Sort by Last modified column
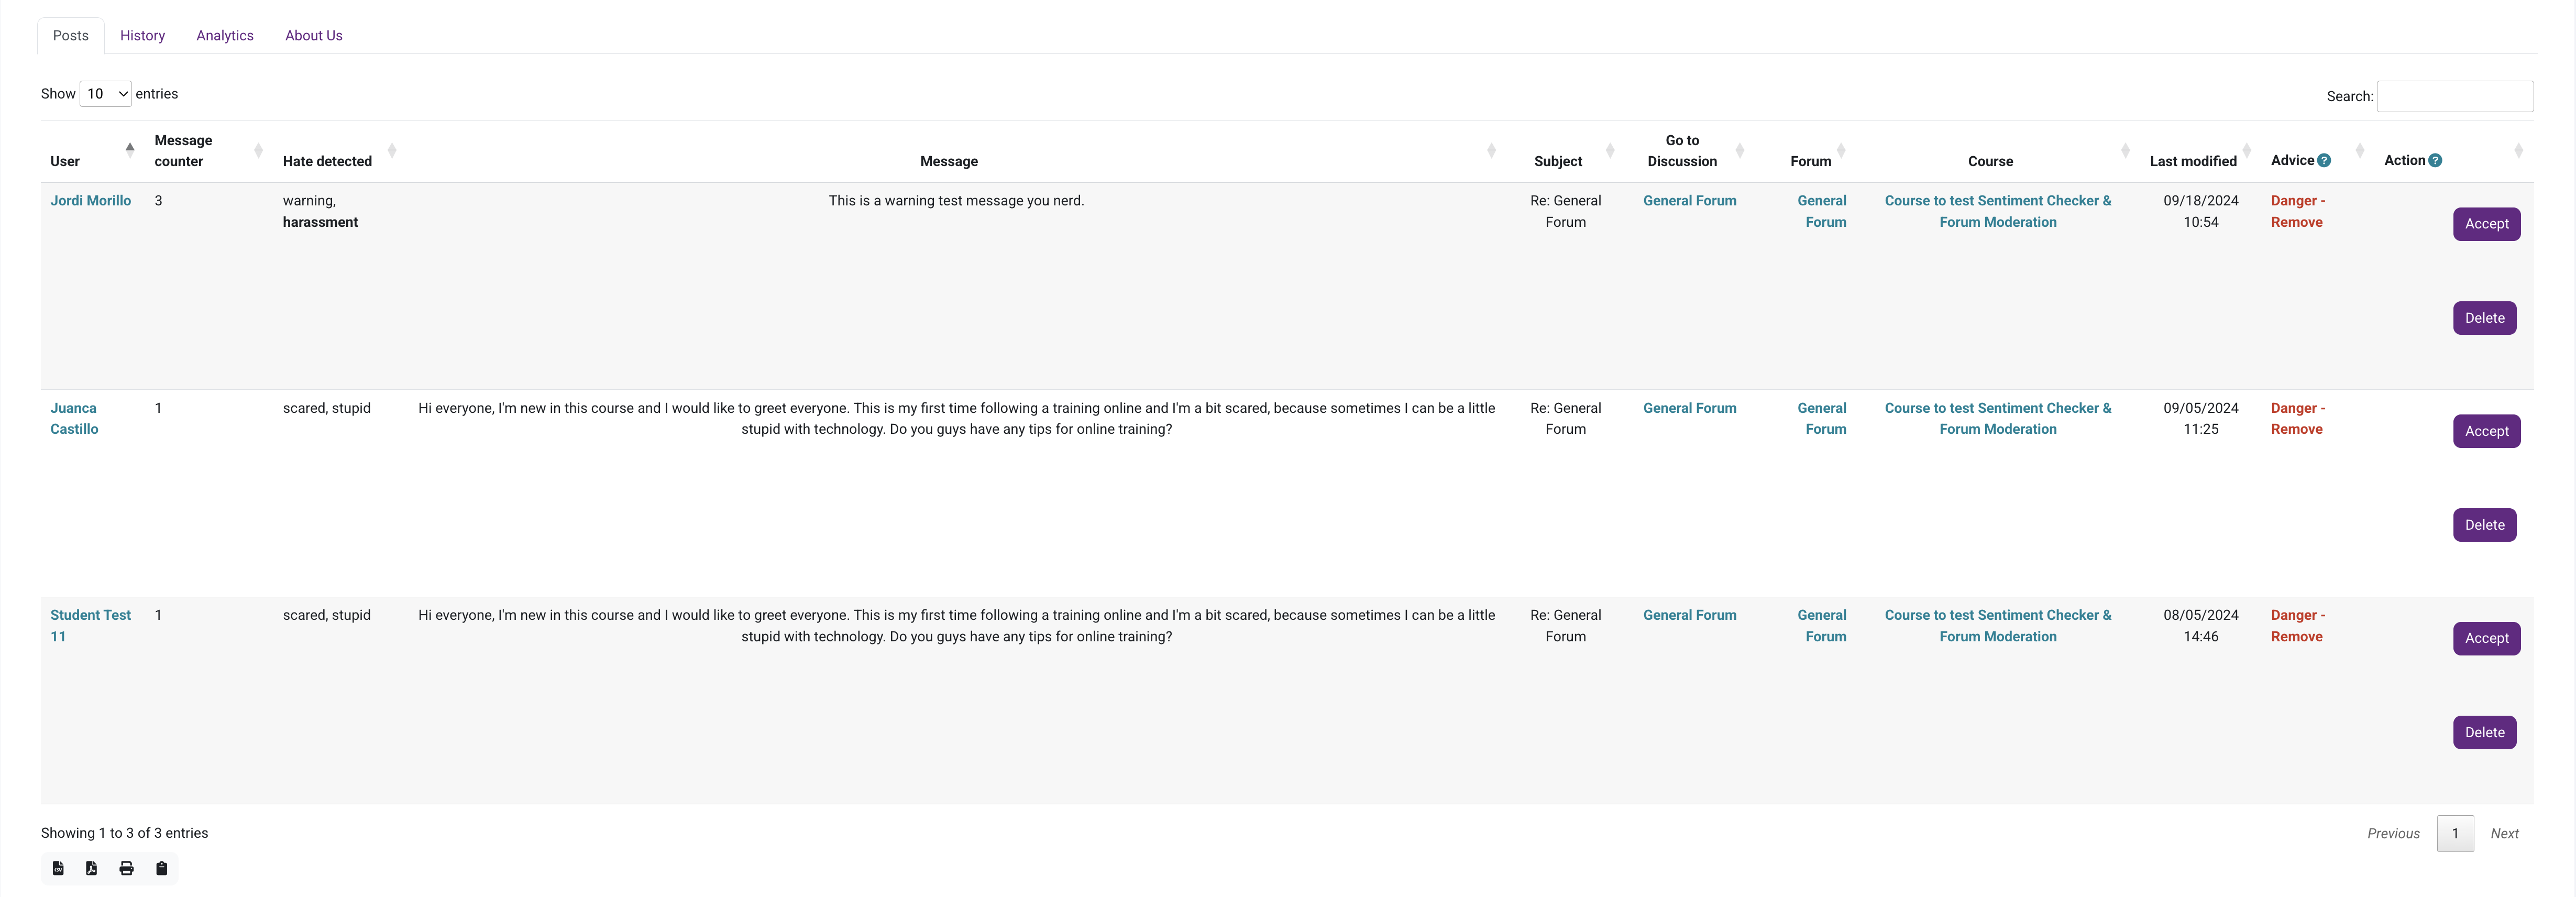This screenshot has height=897, width=2576. pos(2246,150)
